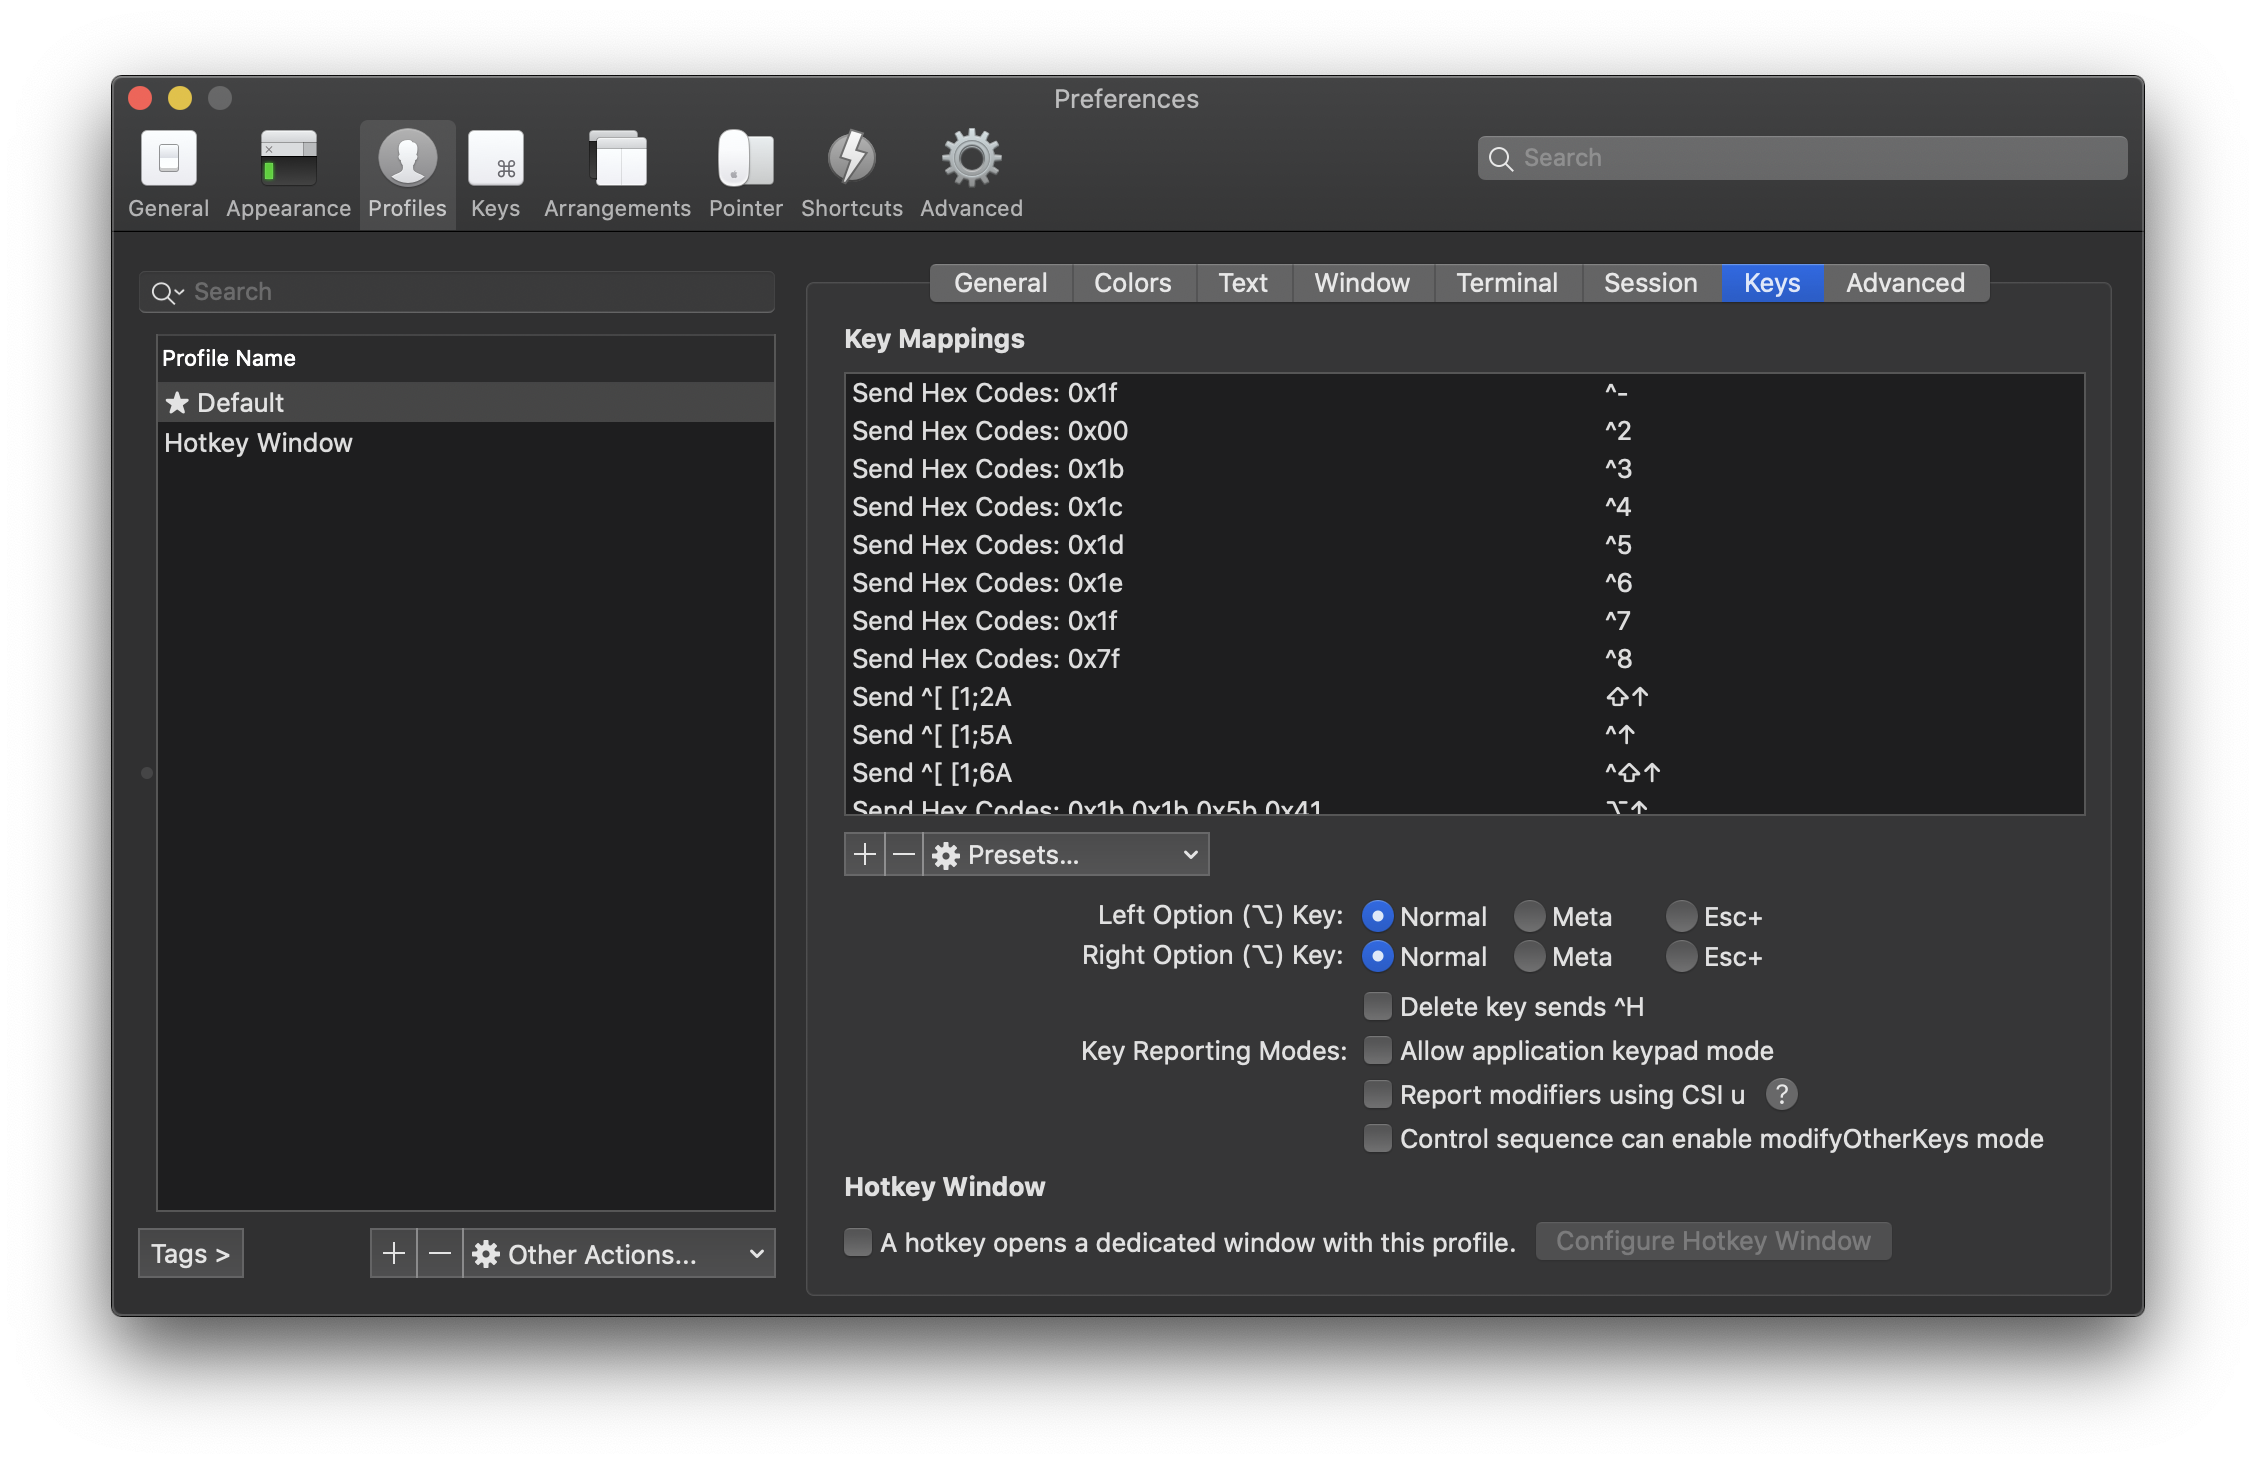Expand the Tags panel button
The image size is (2256, 1464).
[x=191, y=1254]
